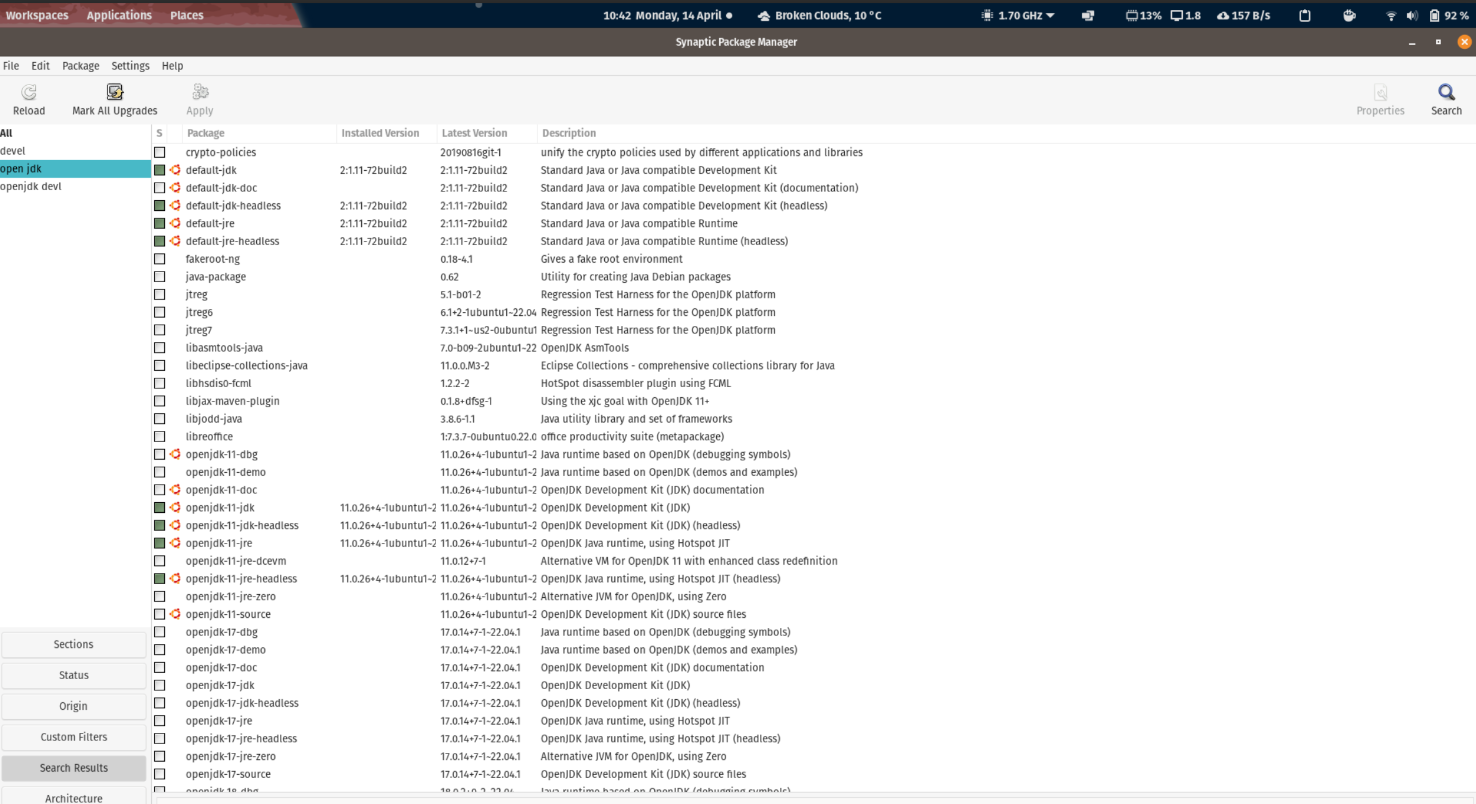Mark the openjdk-17-jdk status checkbox
Screen dimensions: 1476x804
pyautogui.click(x=159, y=685)
